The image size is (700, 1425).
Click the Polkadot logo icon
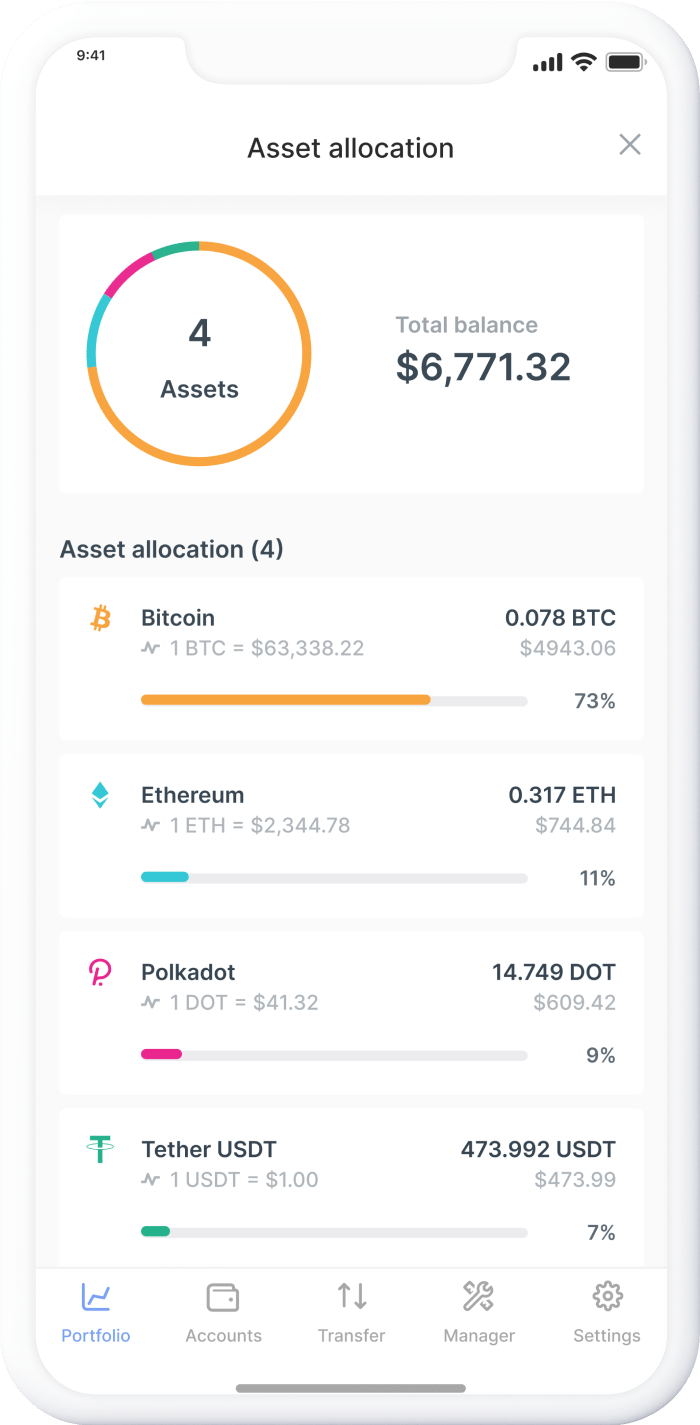100,973
